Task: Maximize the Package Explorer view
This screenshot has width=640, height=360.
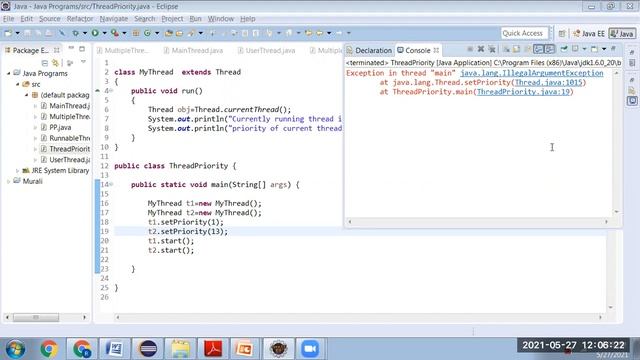Action: (x=82, y=49)
